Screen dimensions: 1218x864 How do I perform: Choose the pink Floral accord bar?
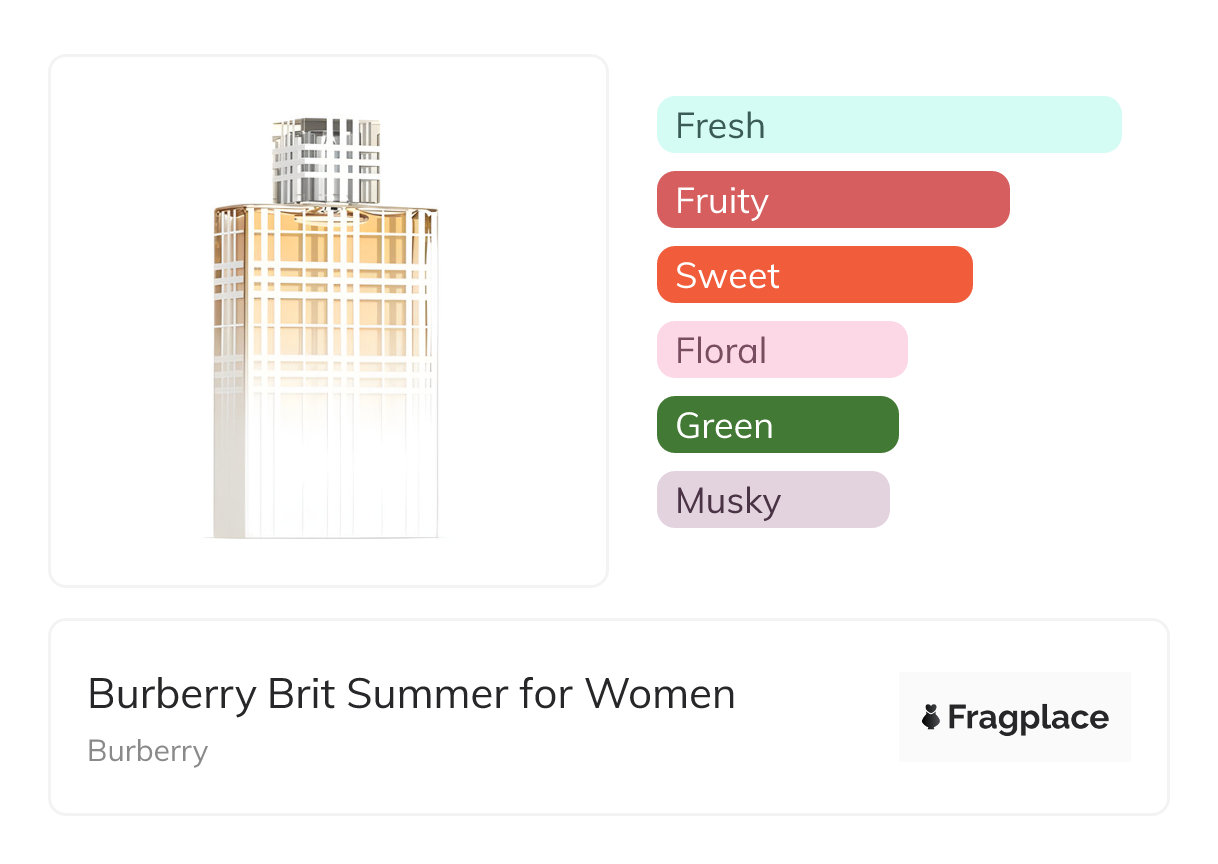(782, 350)
